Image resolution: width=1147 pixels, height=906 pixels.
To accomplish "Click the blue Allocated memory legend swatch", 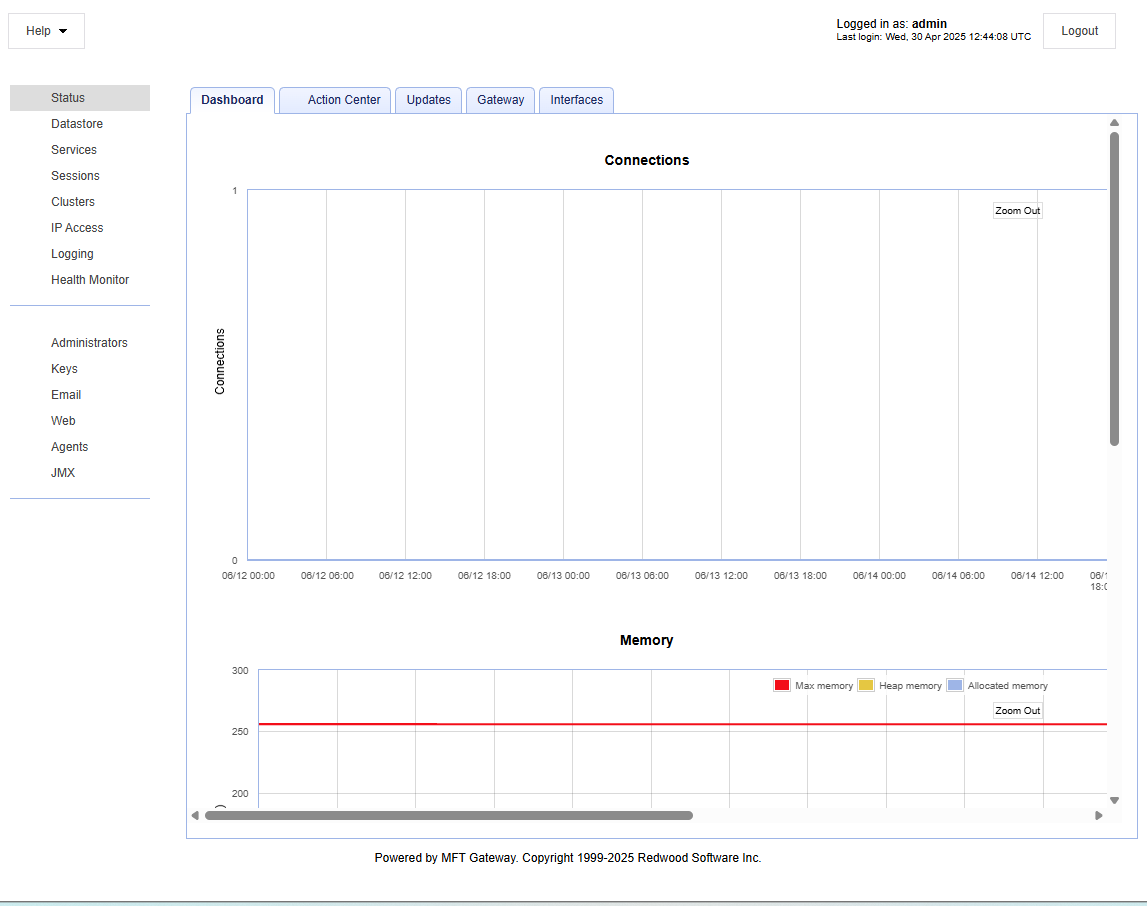I will coord(955,685).
